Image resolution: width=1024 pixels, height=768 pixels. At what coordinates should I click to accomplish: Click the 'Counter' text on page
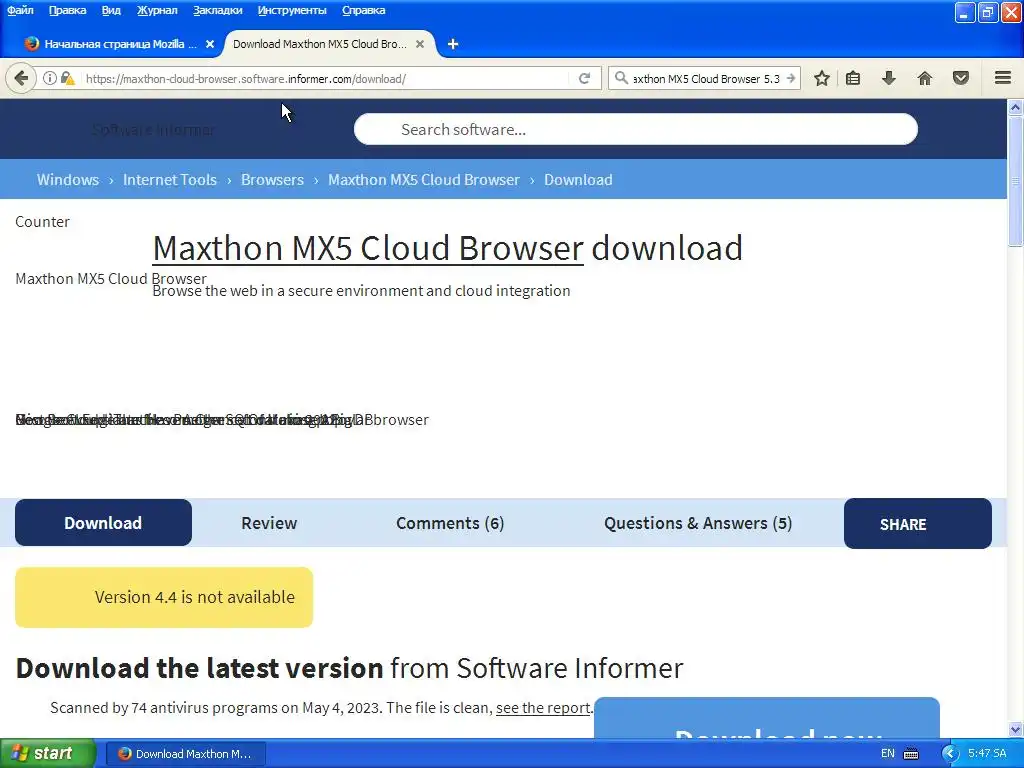tap(42, 222)
